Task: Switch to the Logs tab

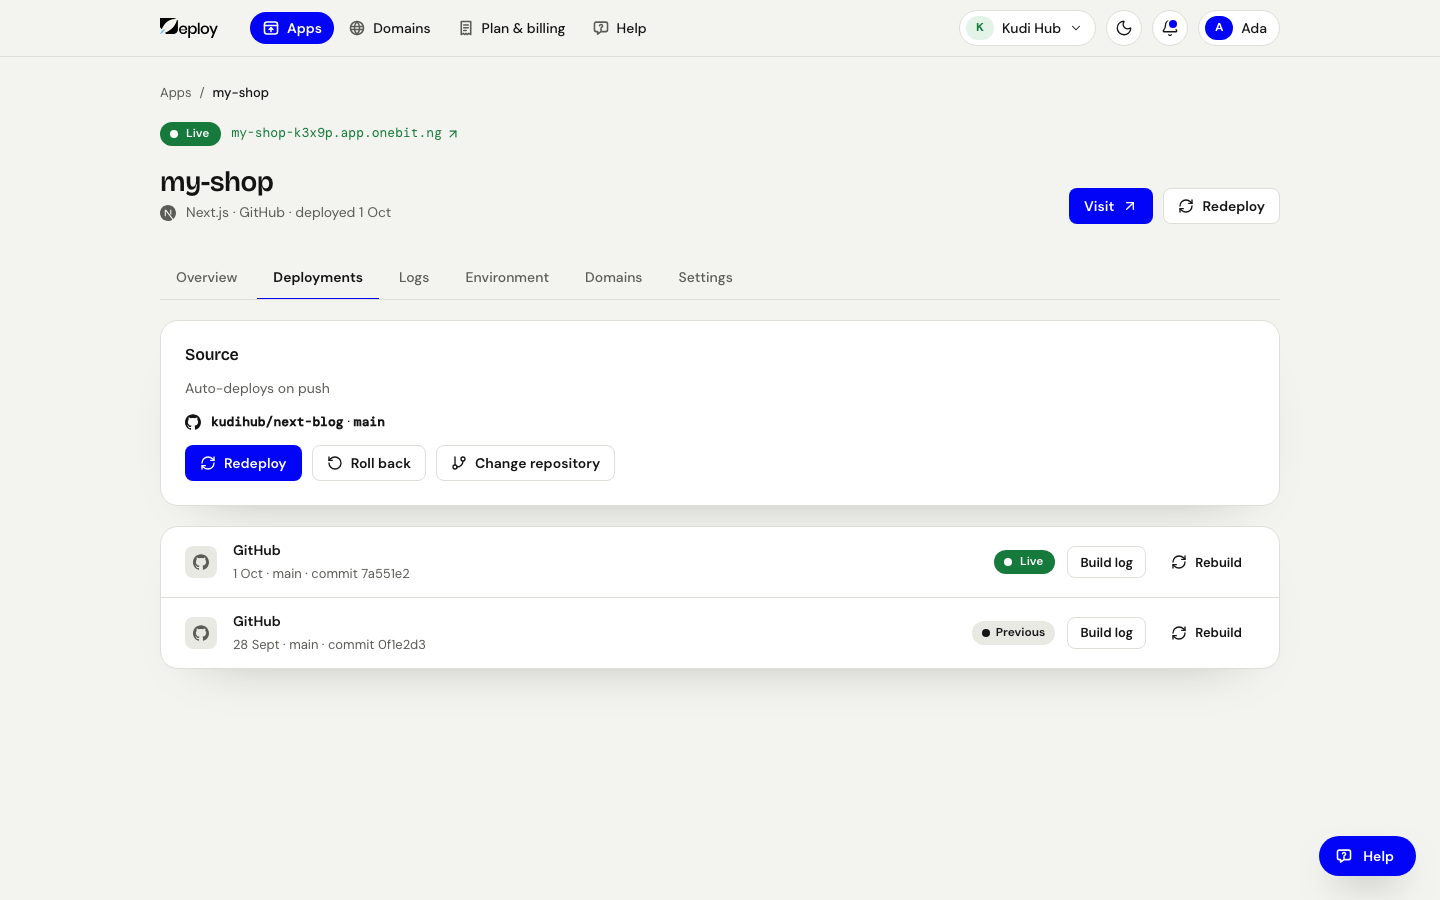Action: (x=414, y=278)
